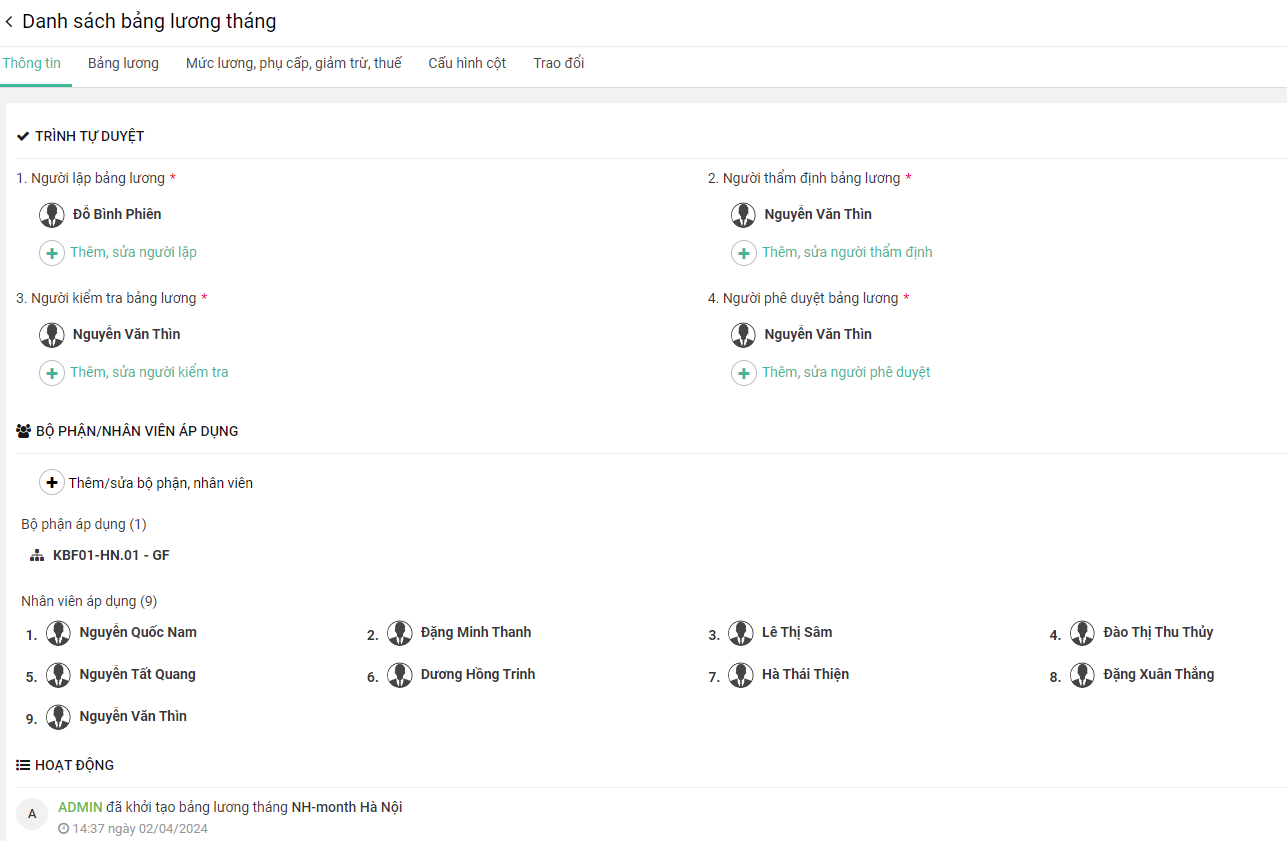The width and height of the screenshot is (1287, 841).
Task: Click avatar of Đào Thị Thu Thủy
Action: click(1082, 633)
